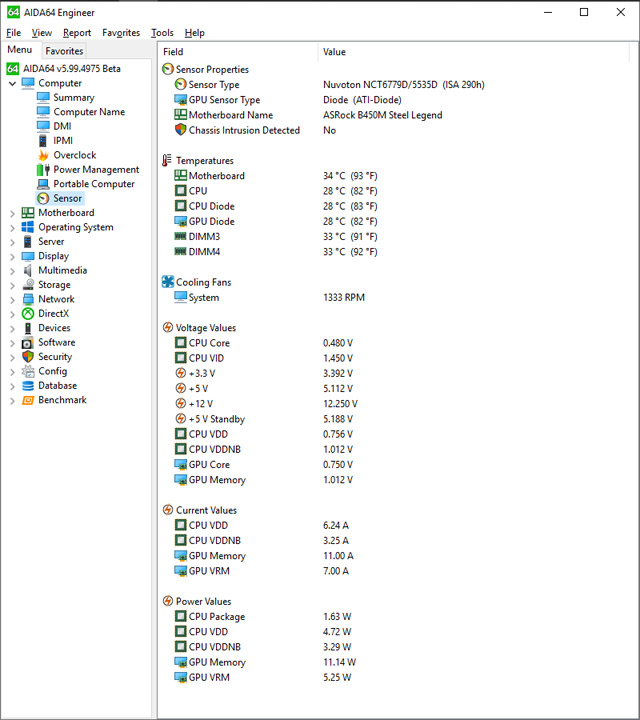Open the Tools menu
The image size is (640, 720).
pyautogui.click(x=163, y=33)
